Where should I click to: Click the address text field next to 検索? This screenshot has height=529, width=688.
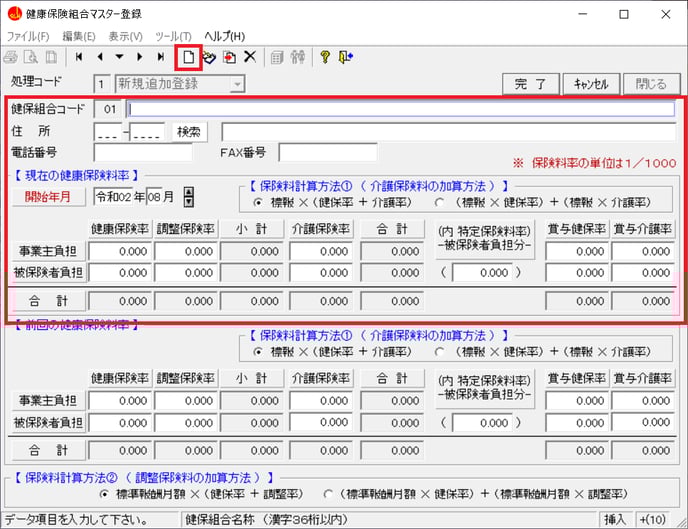[x=448, y=132]
